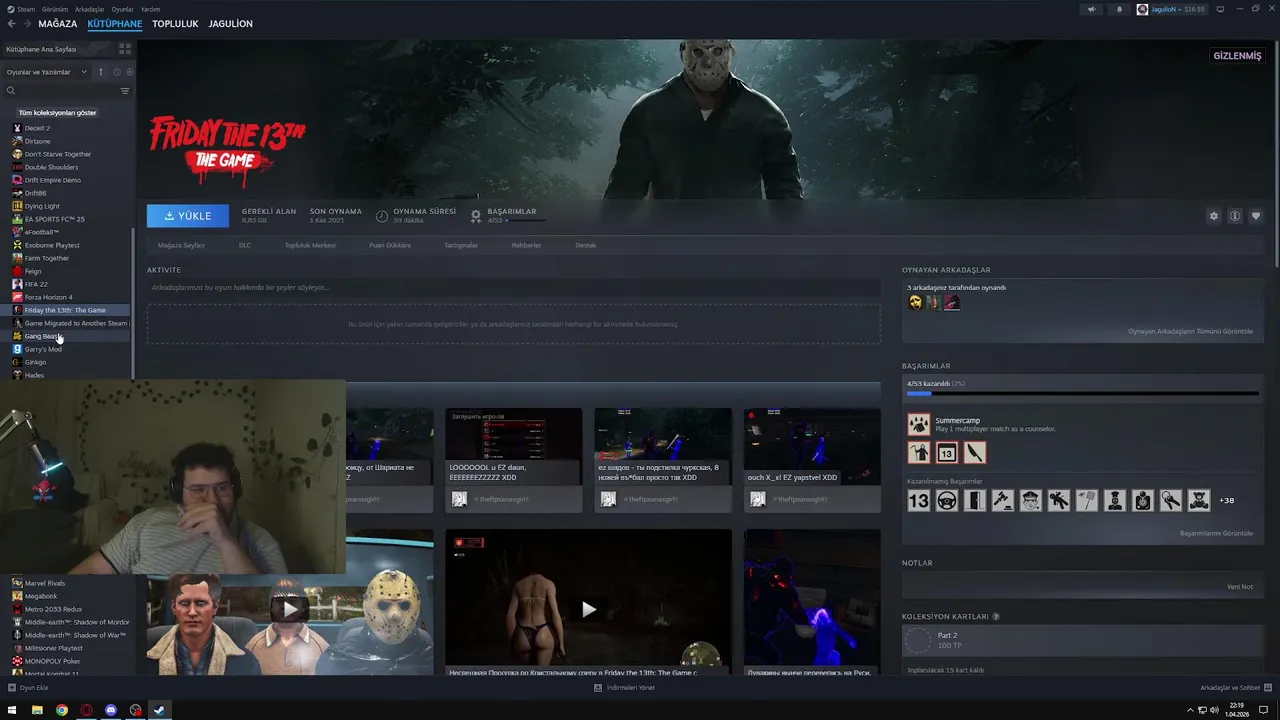Open JAGULİON profile tab

(x=231, y=24)
